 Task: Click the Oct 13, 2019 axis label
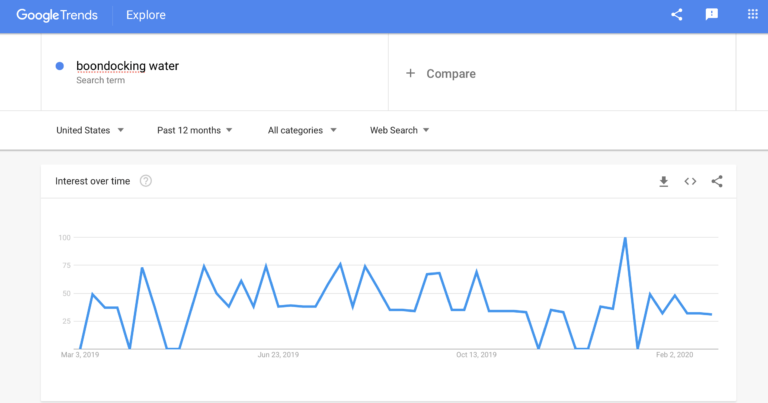point(476,355)
